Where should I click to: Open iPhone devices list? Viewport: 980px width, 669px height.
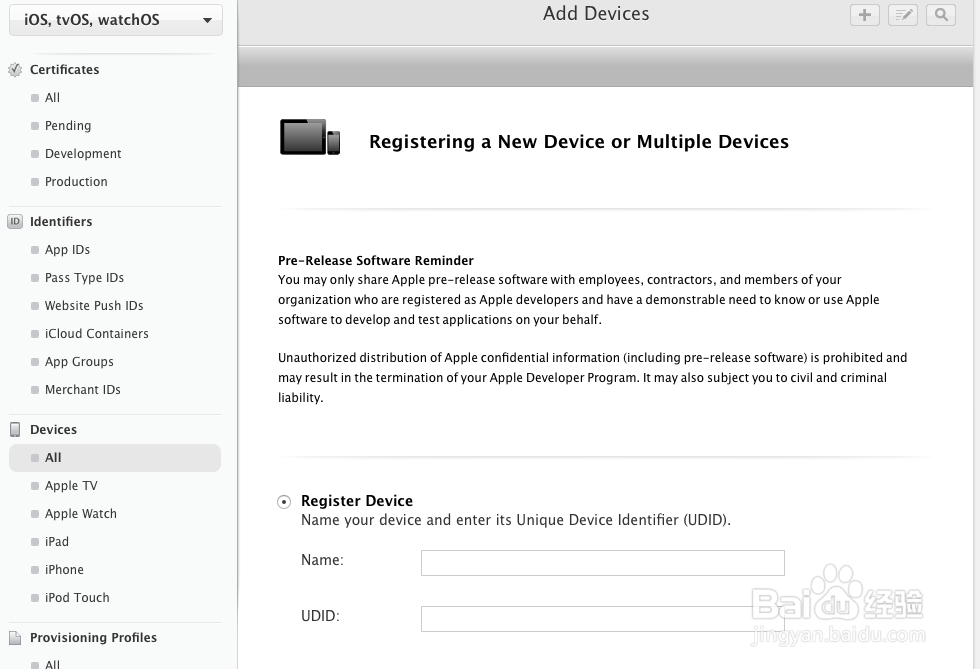point(64,570)
